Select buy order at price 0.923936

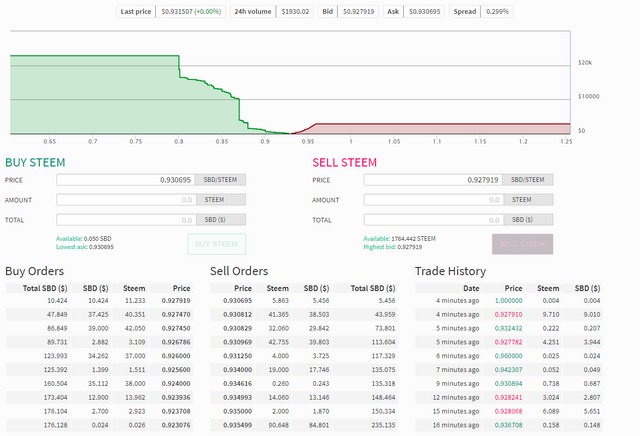[99, 398]
